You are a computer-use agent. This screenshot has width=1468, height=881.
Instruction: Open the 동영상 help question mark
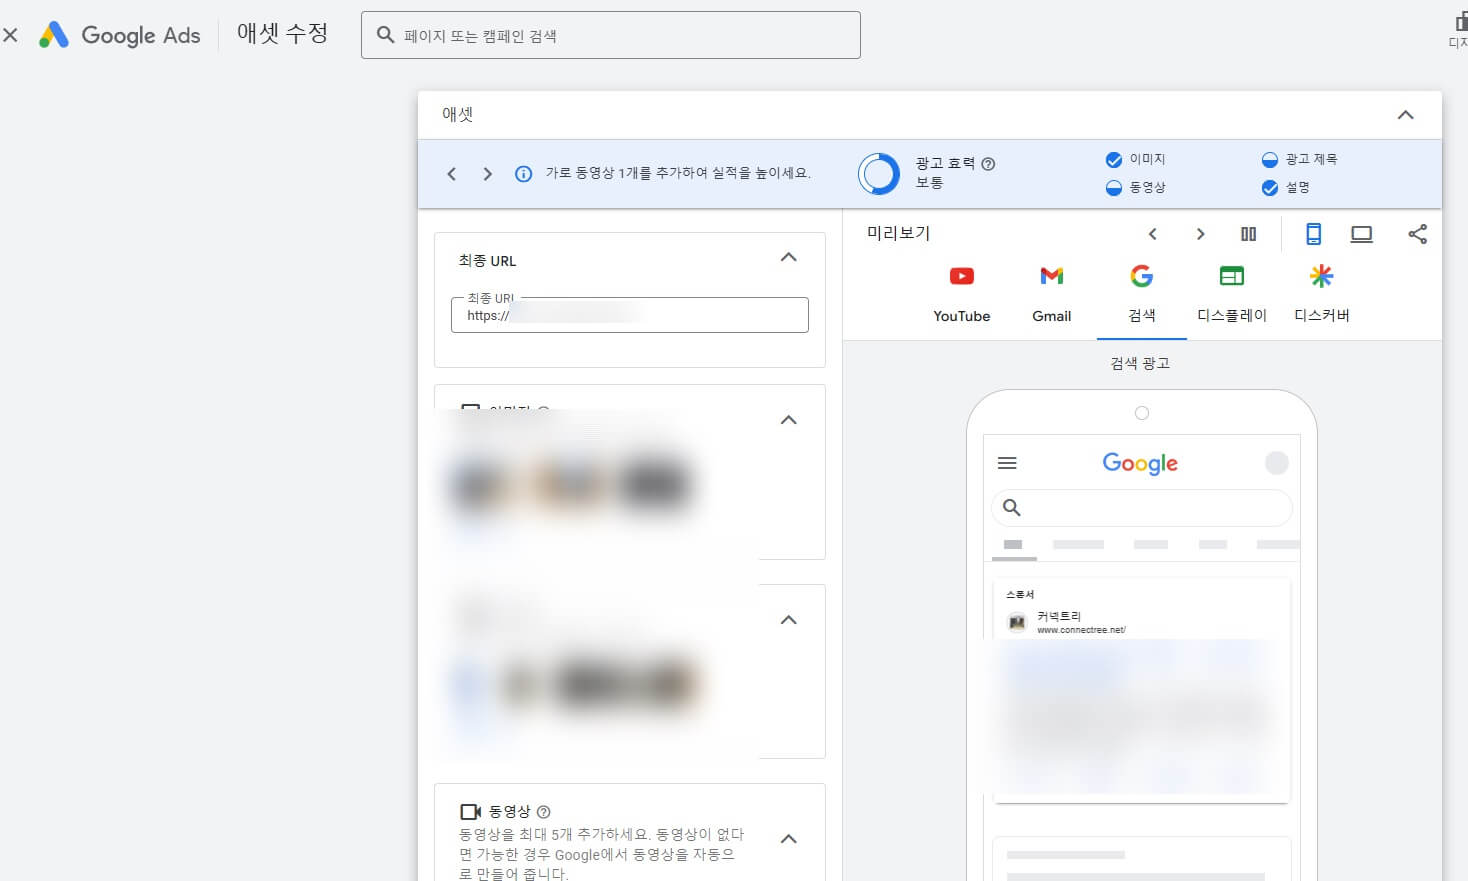543,812
